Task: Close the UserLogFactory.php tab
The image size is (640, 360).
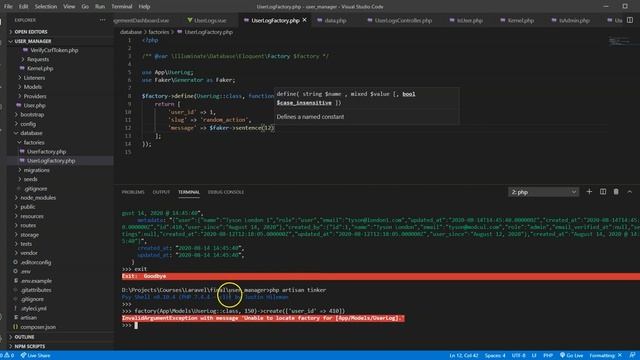Action: [x=304, y=20]
